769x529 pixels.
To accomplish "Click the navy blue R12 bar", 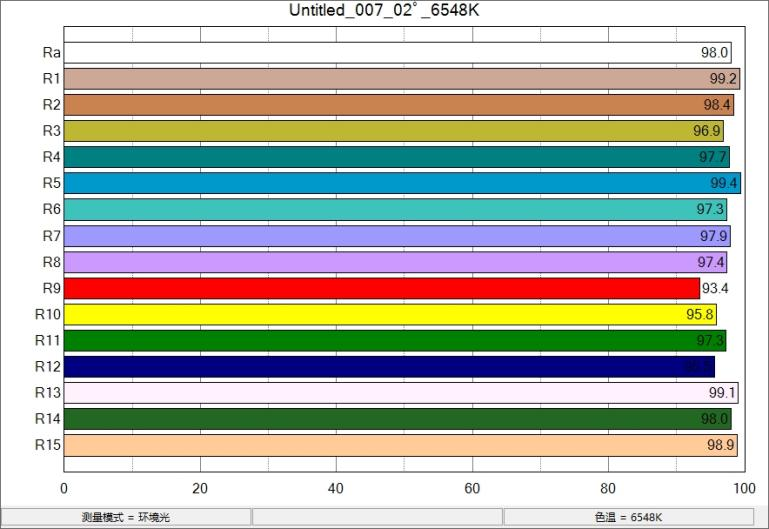I will click(x=388, y=367).
